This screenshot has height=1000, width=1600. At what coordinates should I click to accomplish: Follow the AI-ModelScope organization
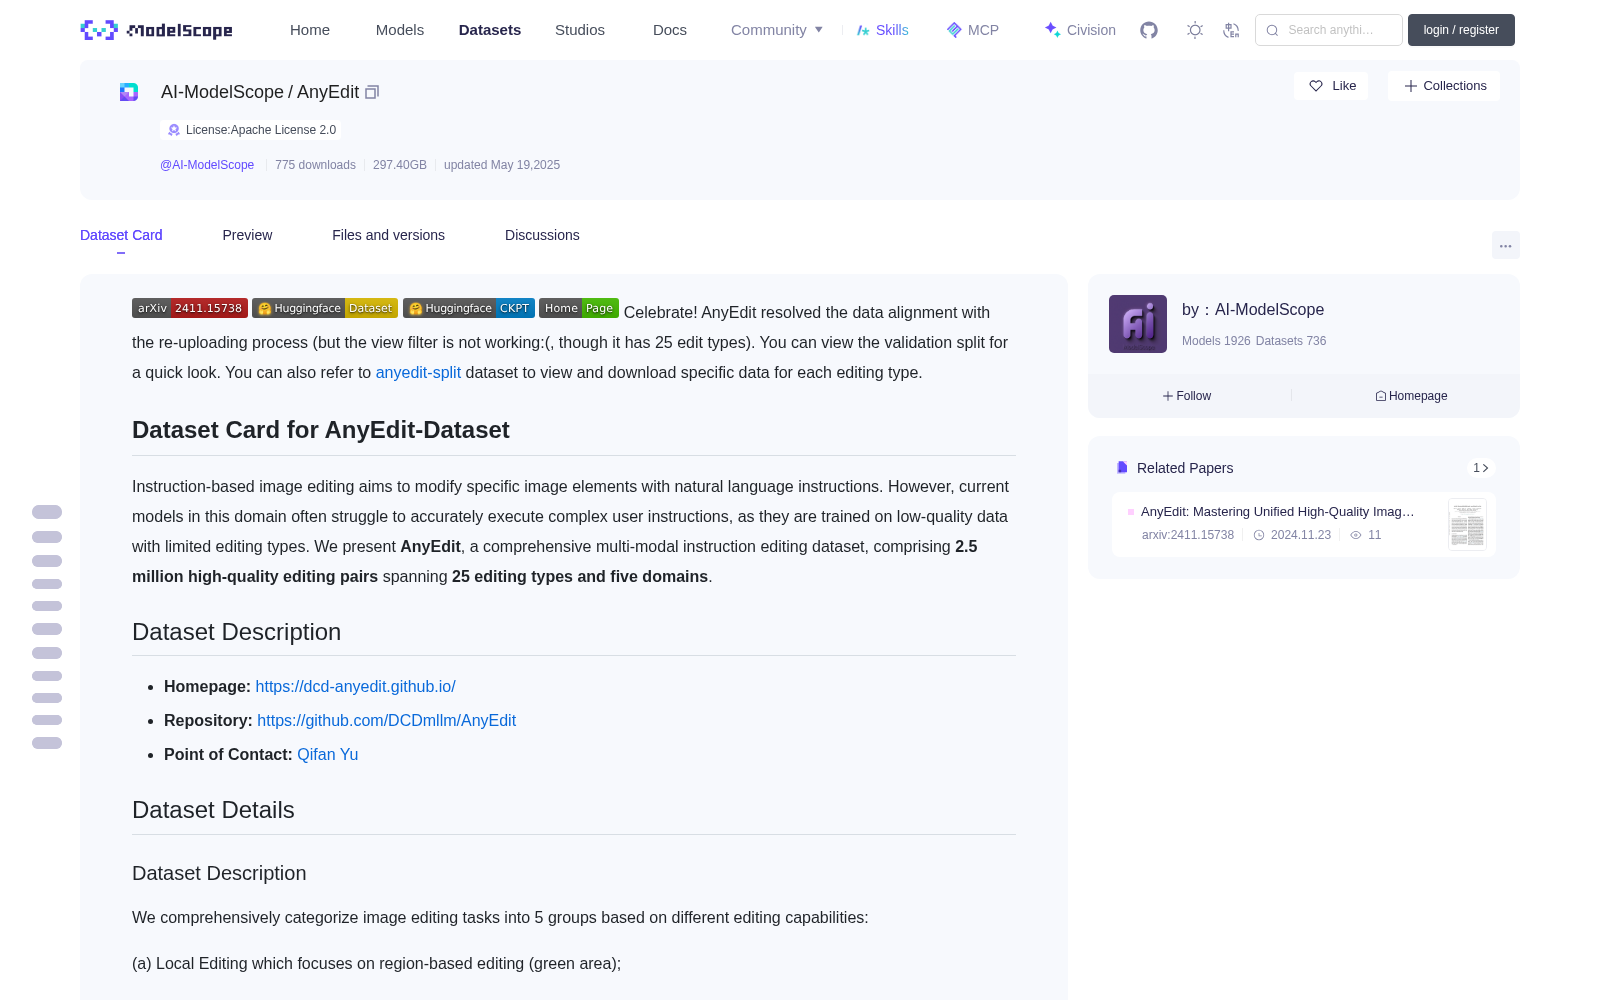[1187, 396]
